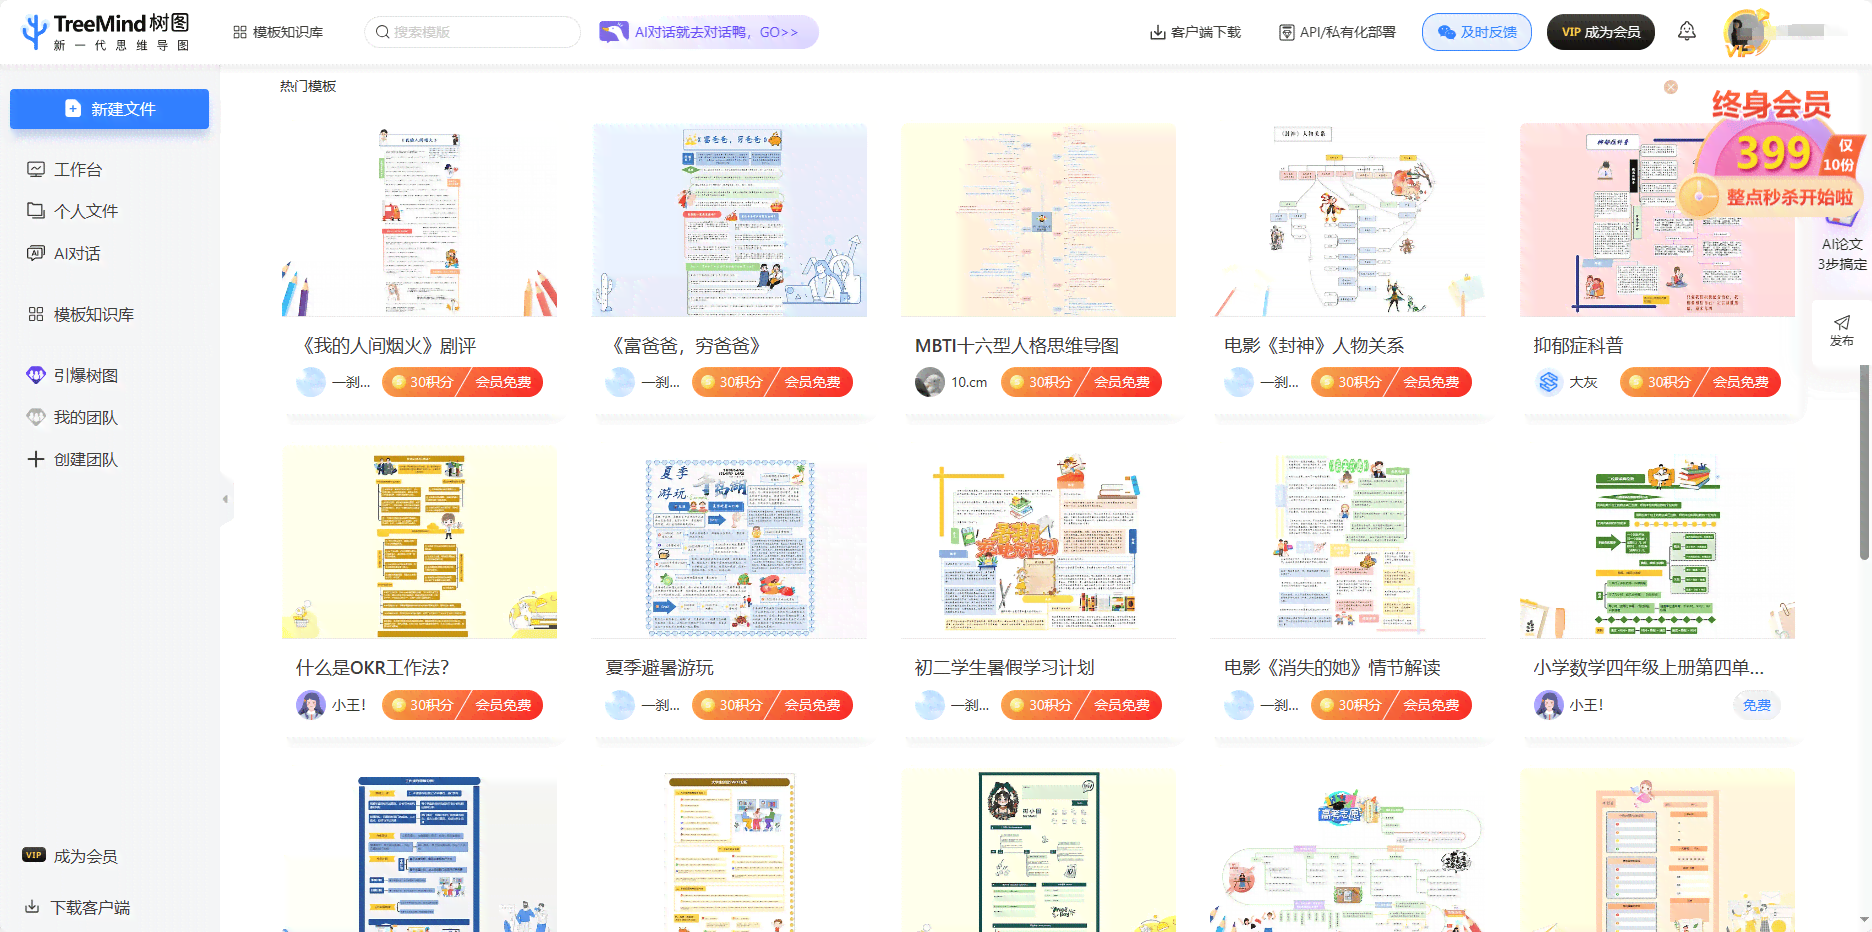Image resolution: width=1872 pixels, height=932 pixels.
Task: Click 30积分 badge under 《我的人间烟火》剧评
Action: pyautogui.click(x=422, y=382)
